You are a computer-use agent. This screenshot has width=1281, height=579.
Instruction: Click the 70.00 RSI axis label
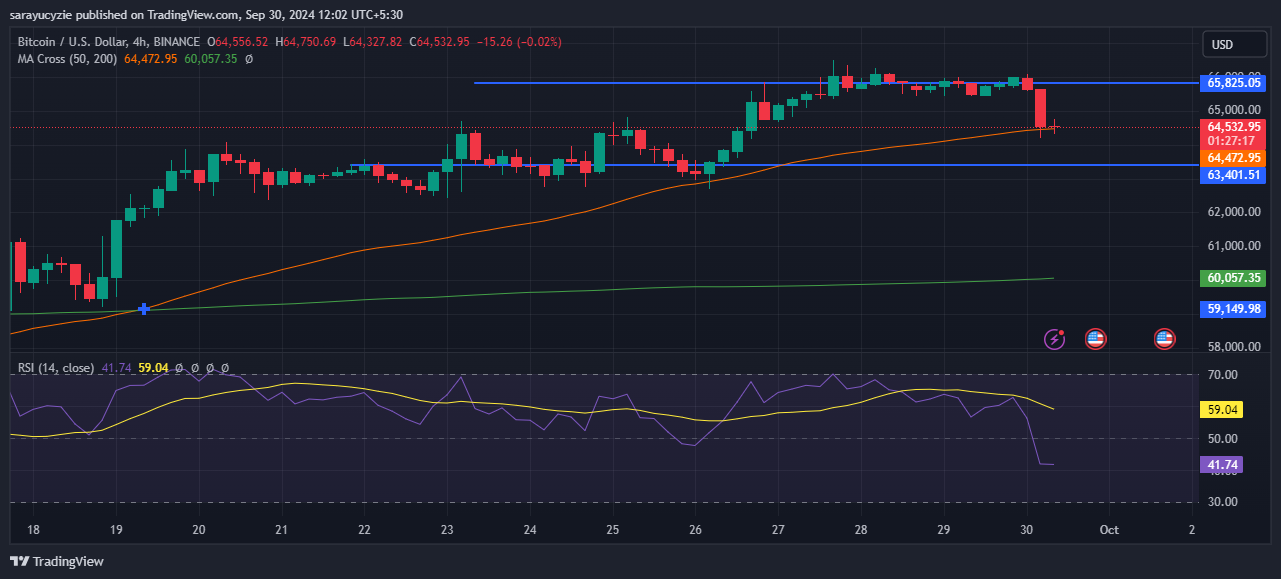coord(1224,375)
